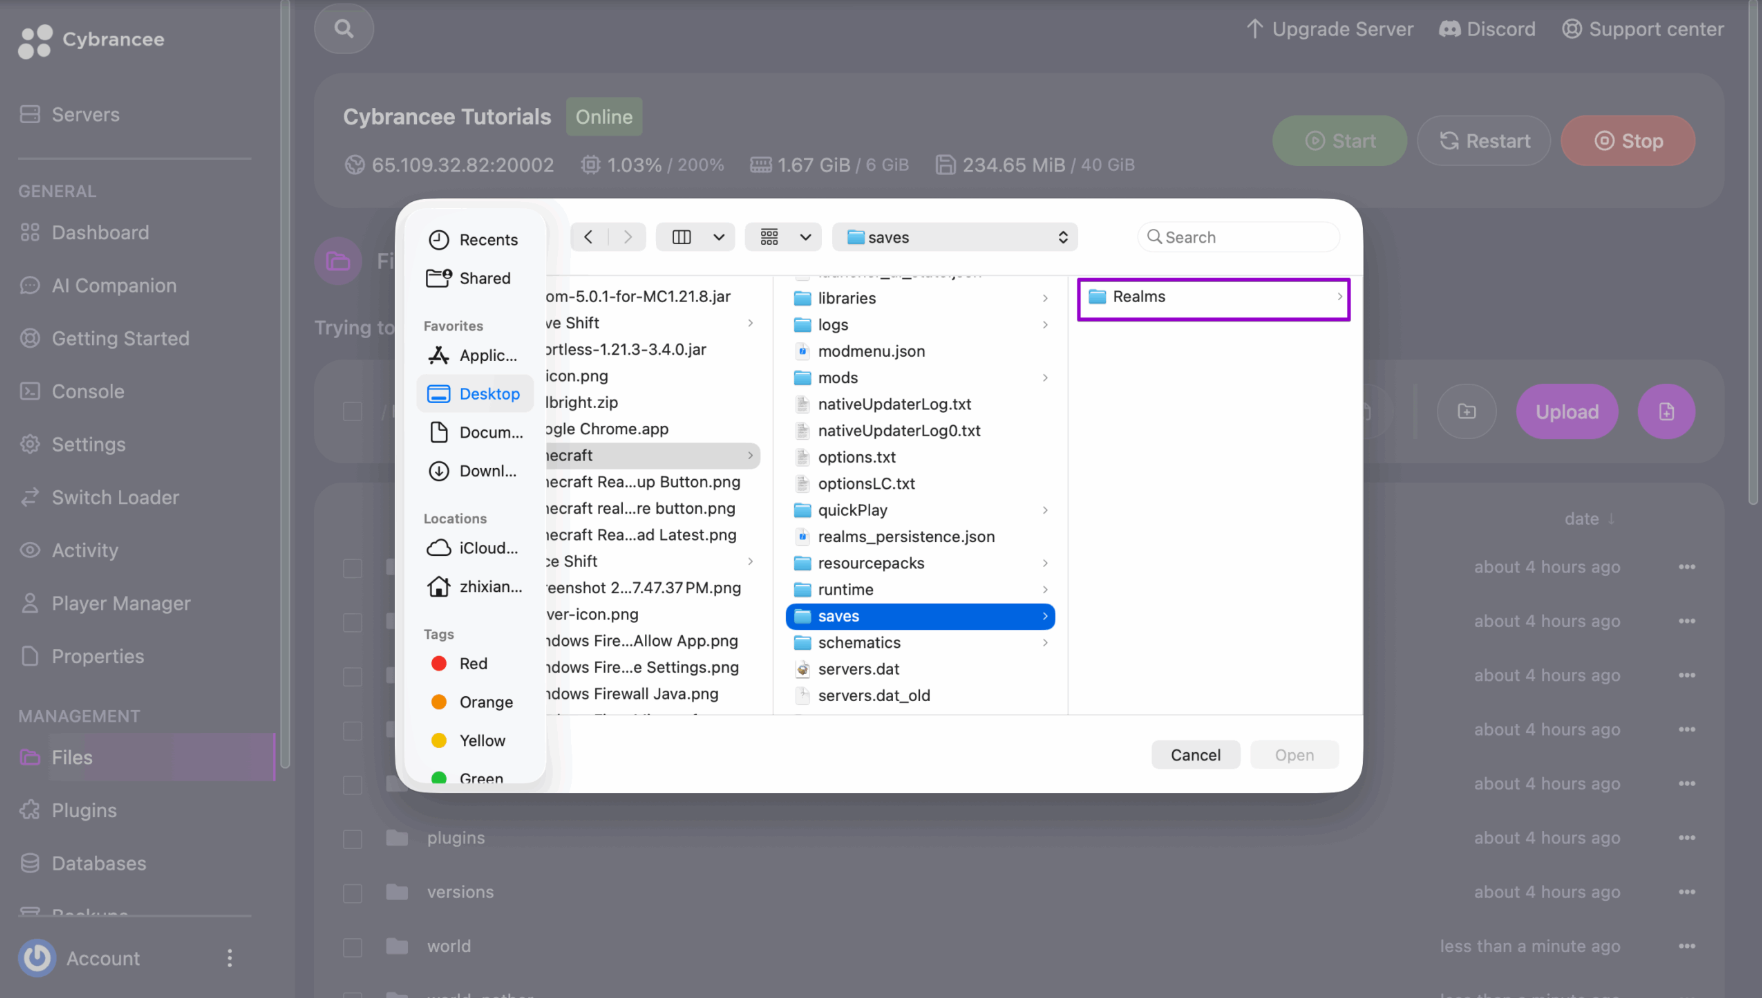Select Desktop in Favorites sidebar
1762x998 pixels.
(475, 394)
